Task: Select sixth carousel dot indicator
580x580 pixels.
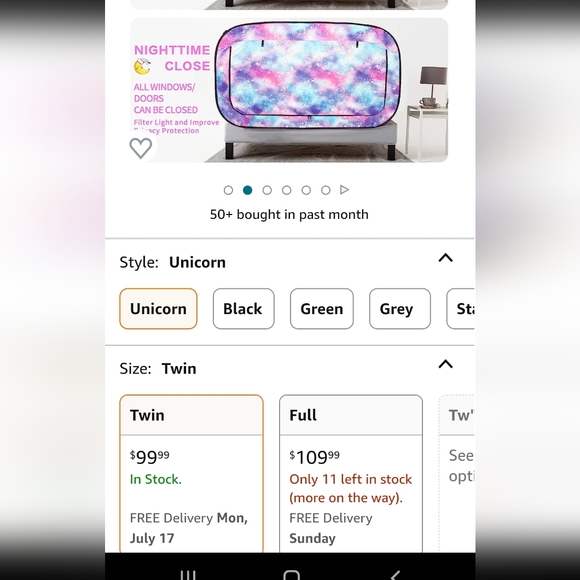Action: tap(326, 190)
